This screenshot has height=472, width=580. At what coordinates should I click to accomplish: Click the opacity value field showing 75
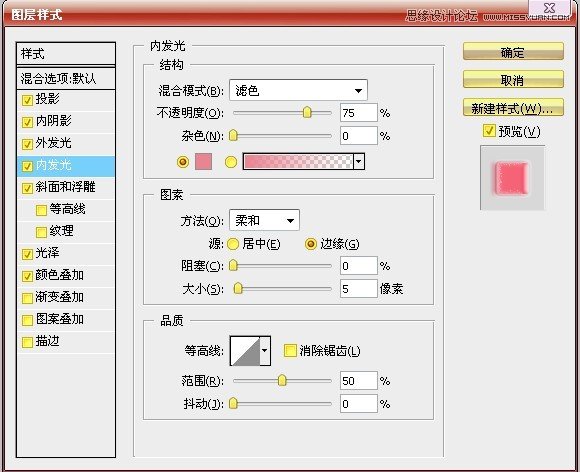pos(358,113)
